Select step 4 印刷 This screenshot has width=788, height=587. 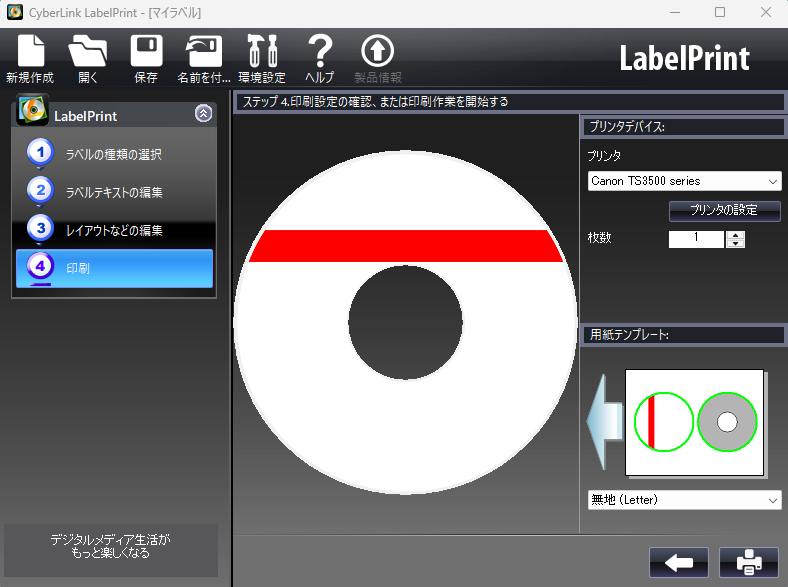click(x=115, y=268)
